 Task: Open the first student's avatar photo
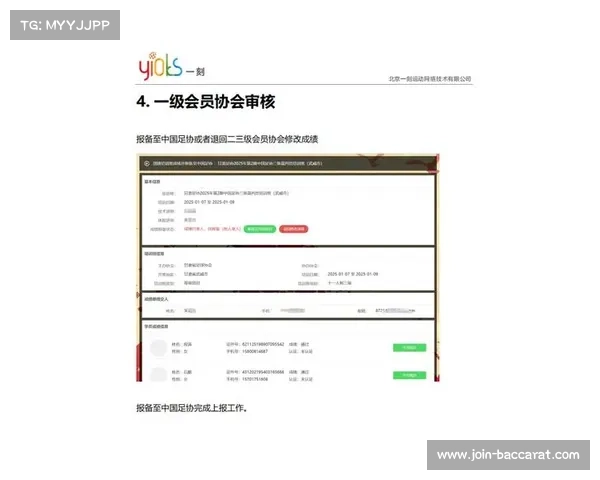(158, 348)
